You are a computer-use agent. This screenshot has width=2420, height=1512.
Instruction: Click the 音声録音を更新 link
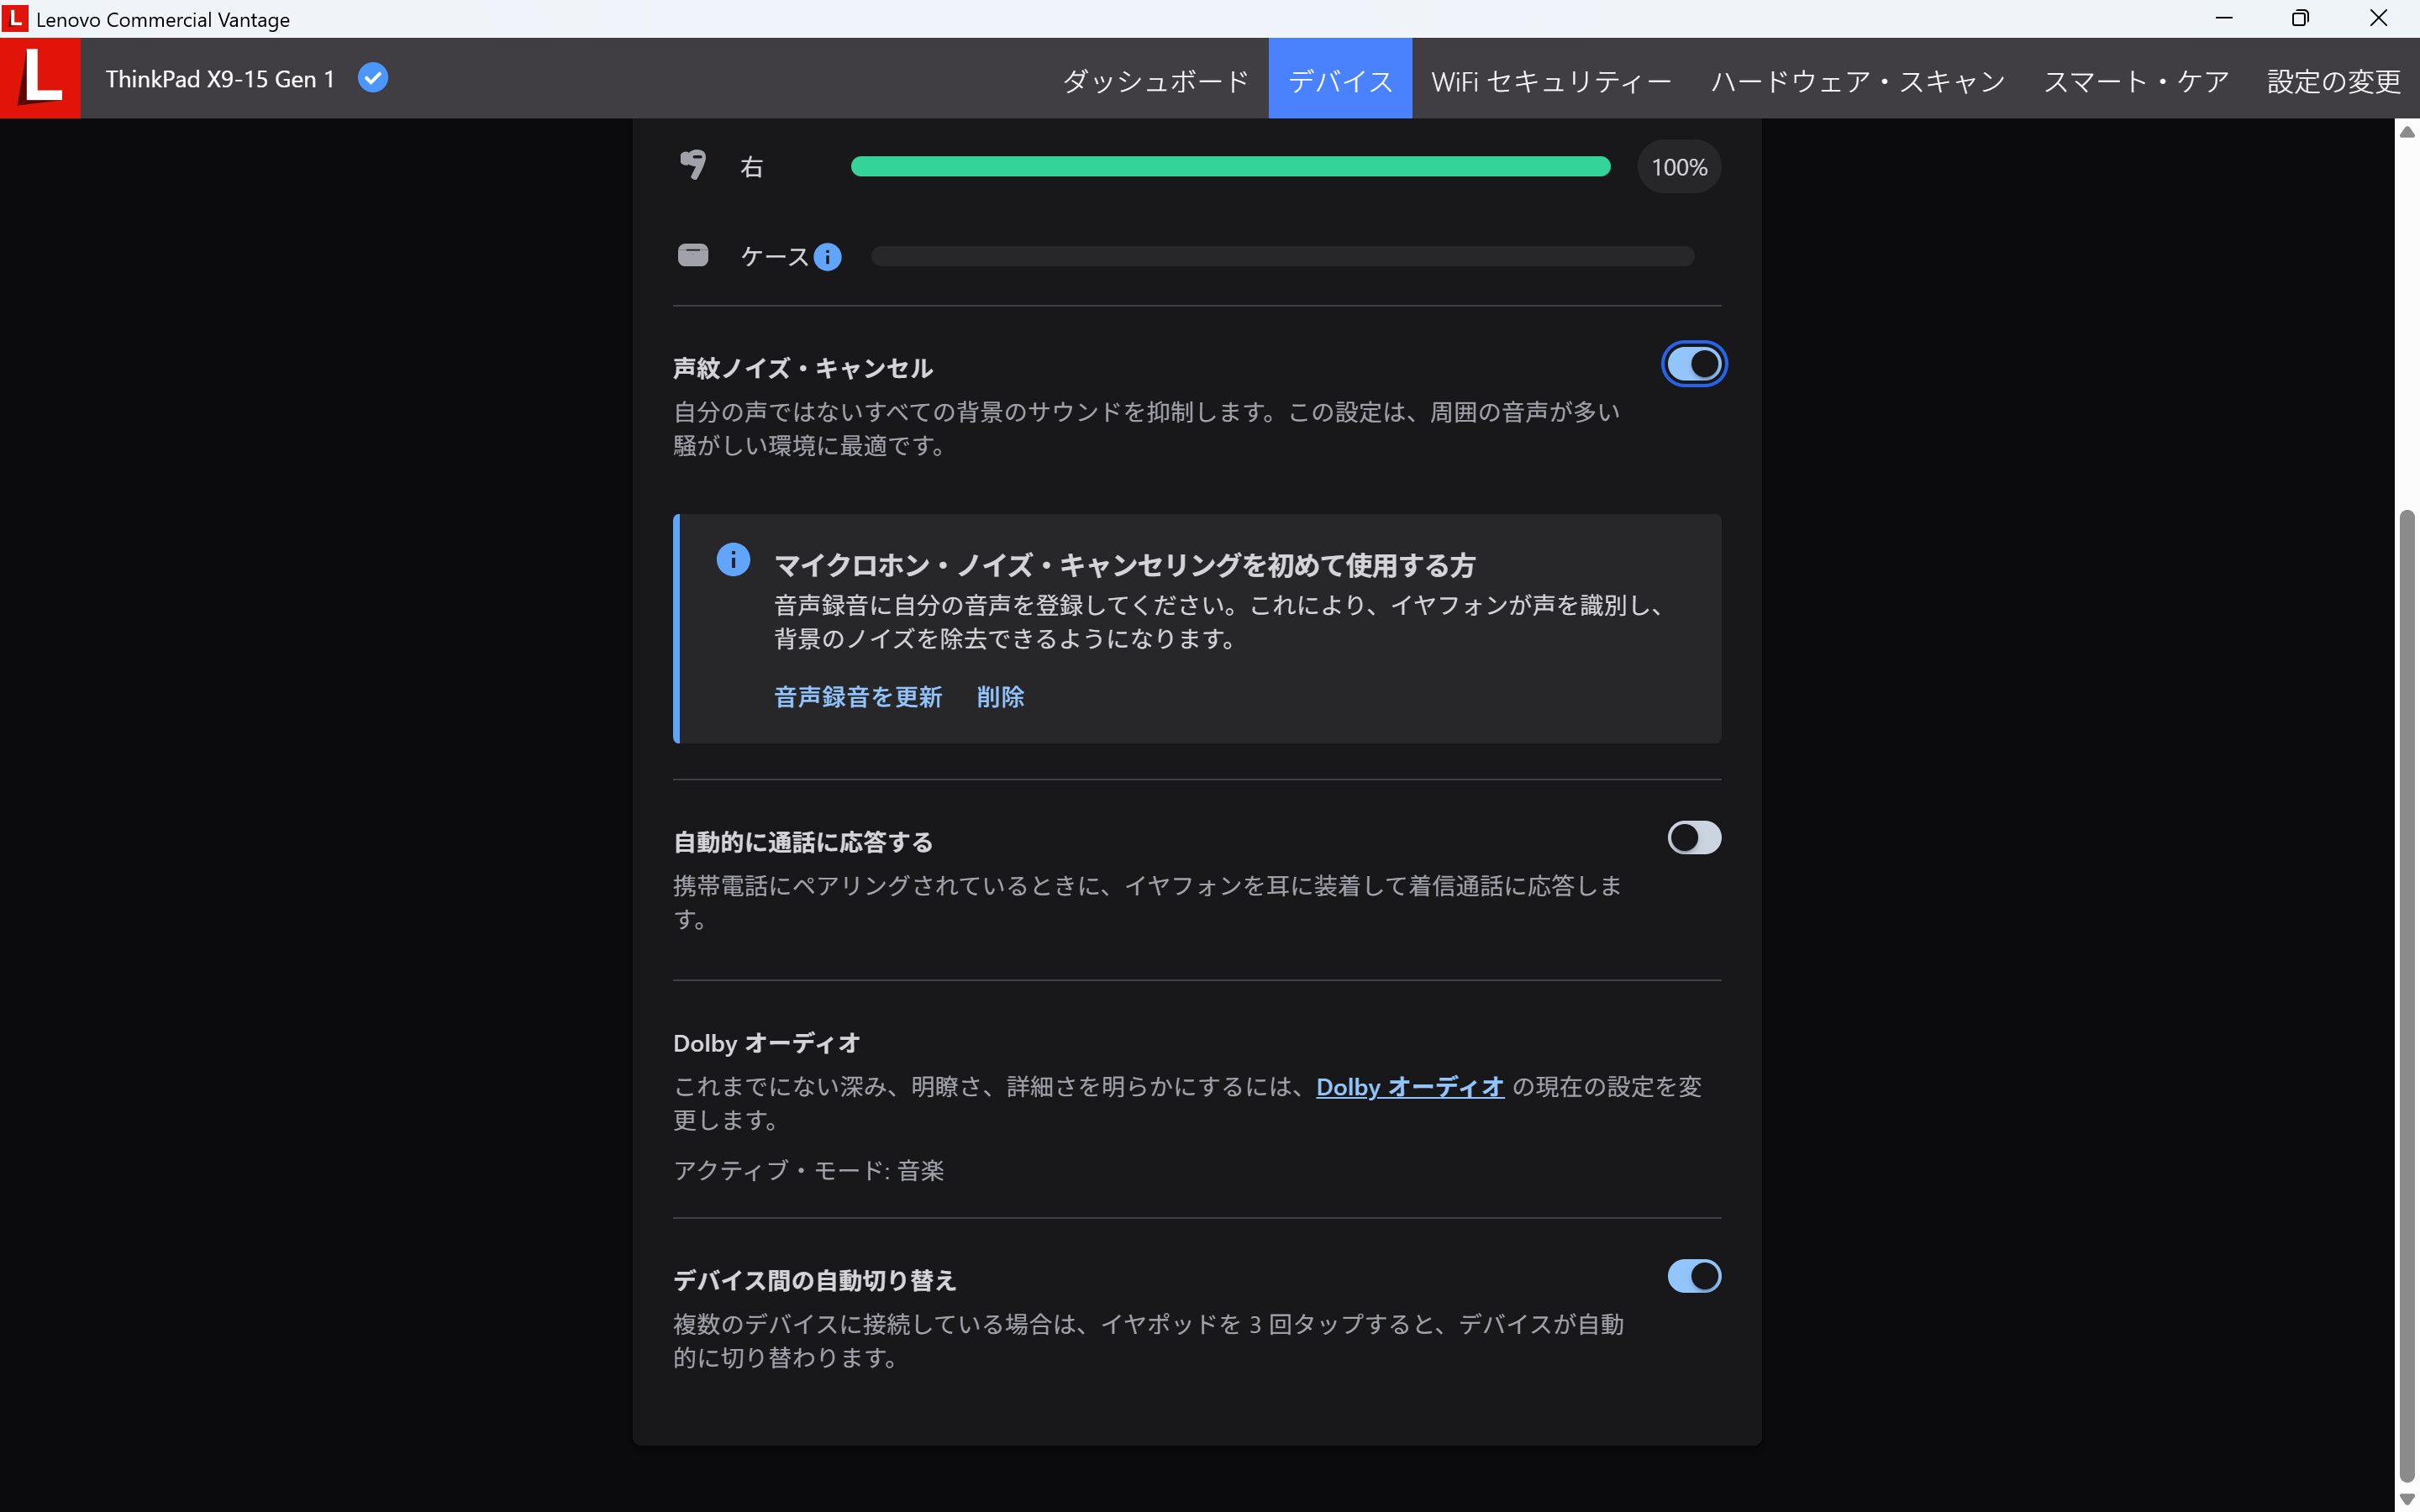point(858,697)
